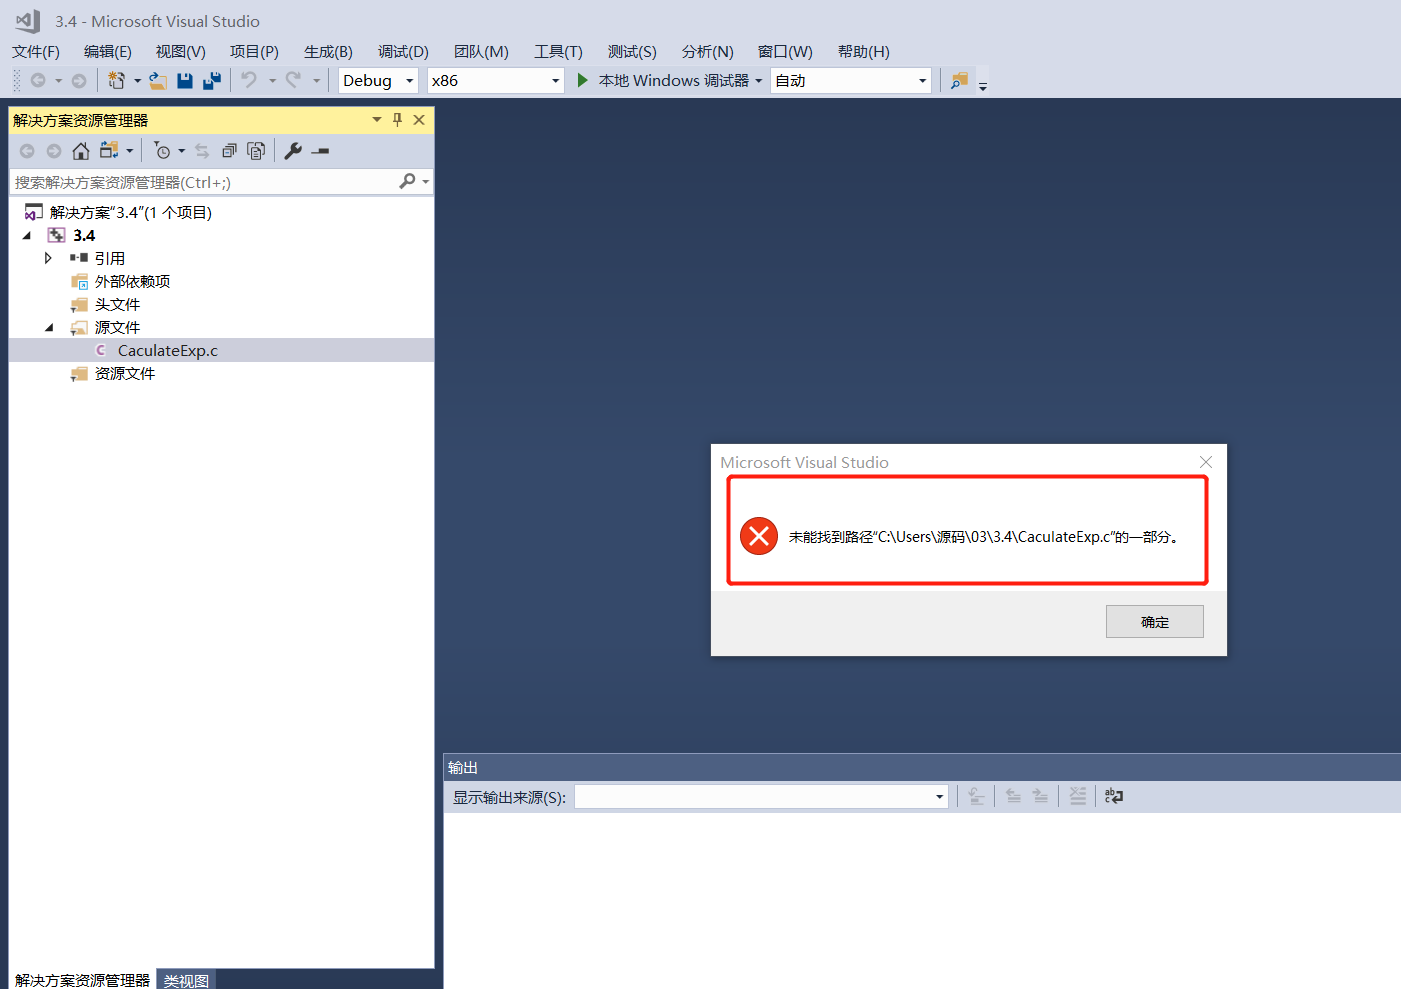
Task: Select the 外部依赖项 tree item
Action: pyautogui.click(x=132, y=282)
